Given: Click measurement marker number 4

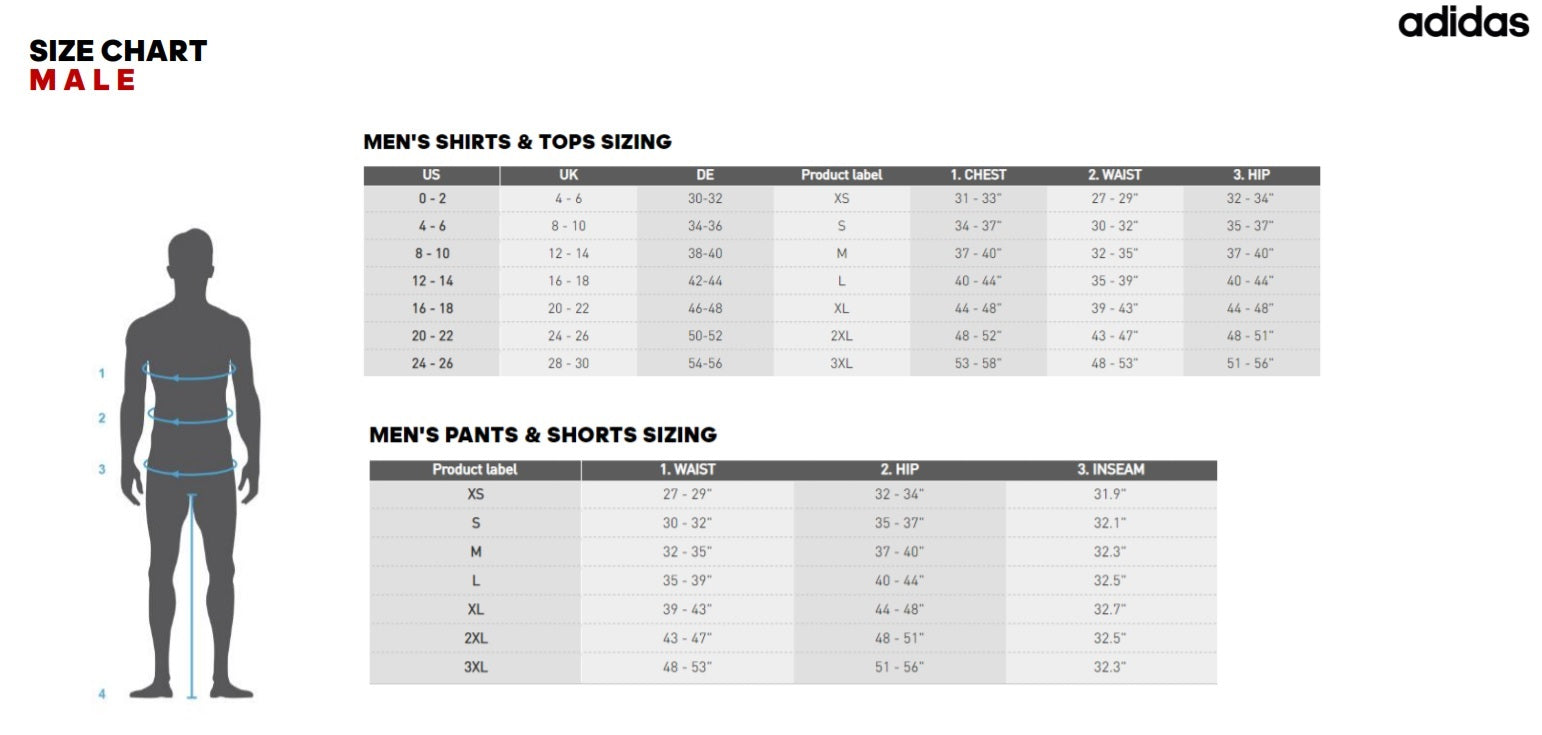Looking at the screenshot, I should [x=101, y=693].
